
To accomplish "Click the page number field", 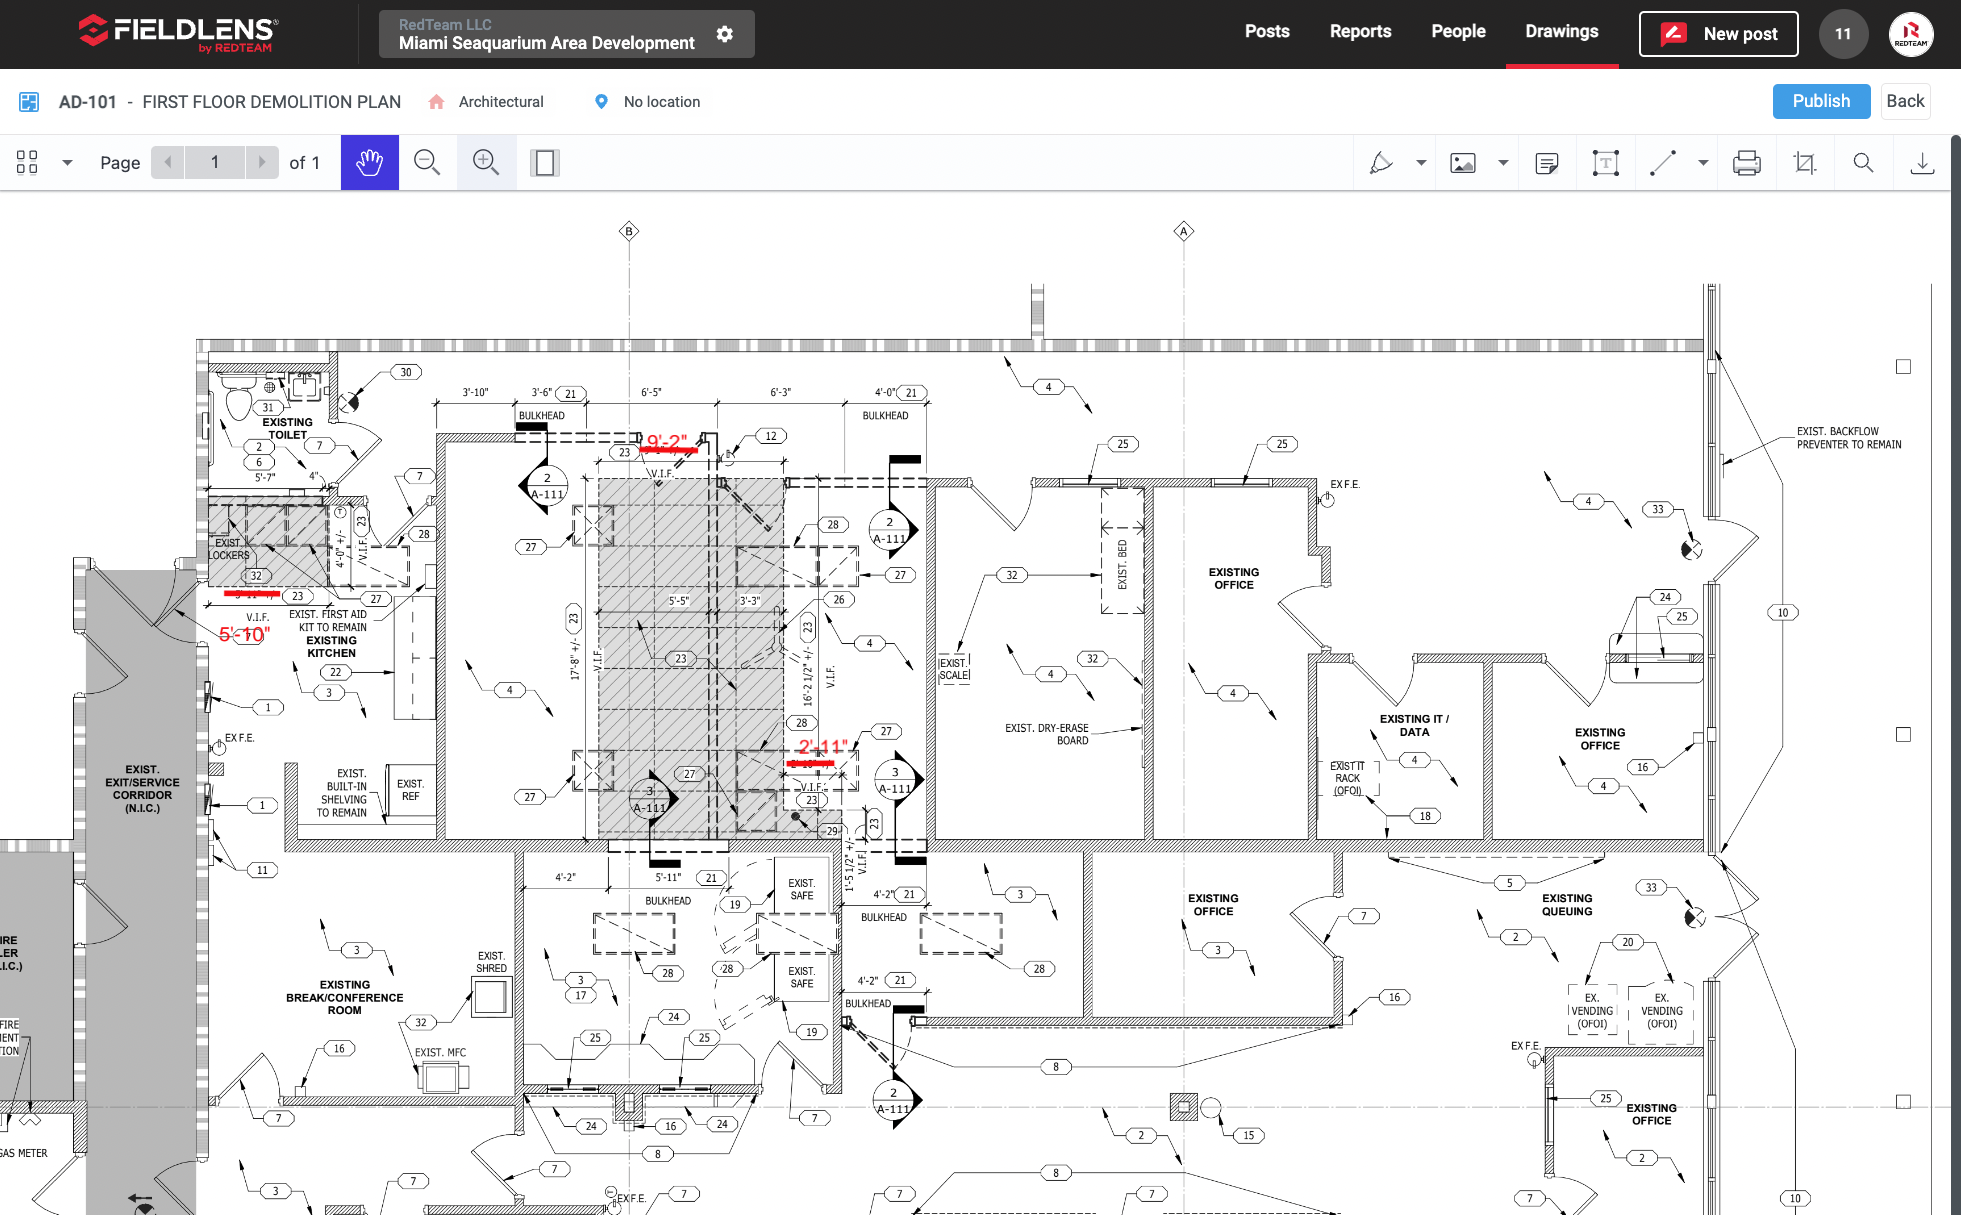I will coord(214,162).
